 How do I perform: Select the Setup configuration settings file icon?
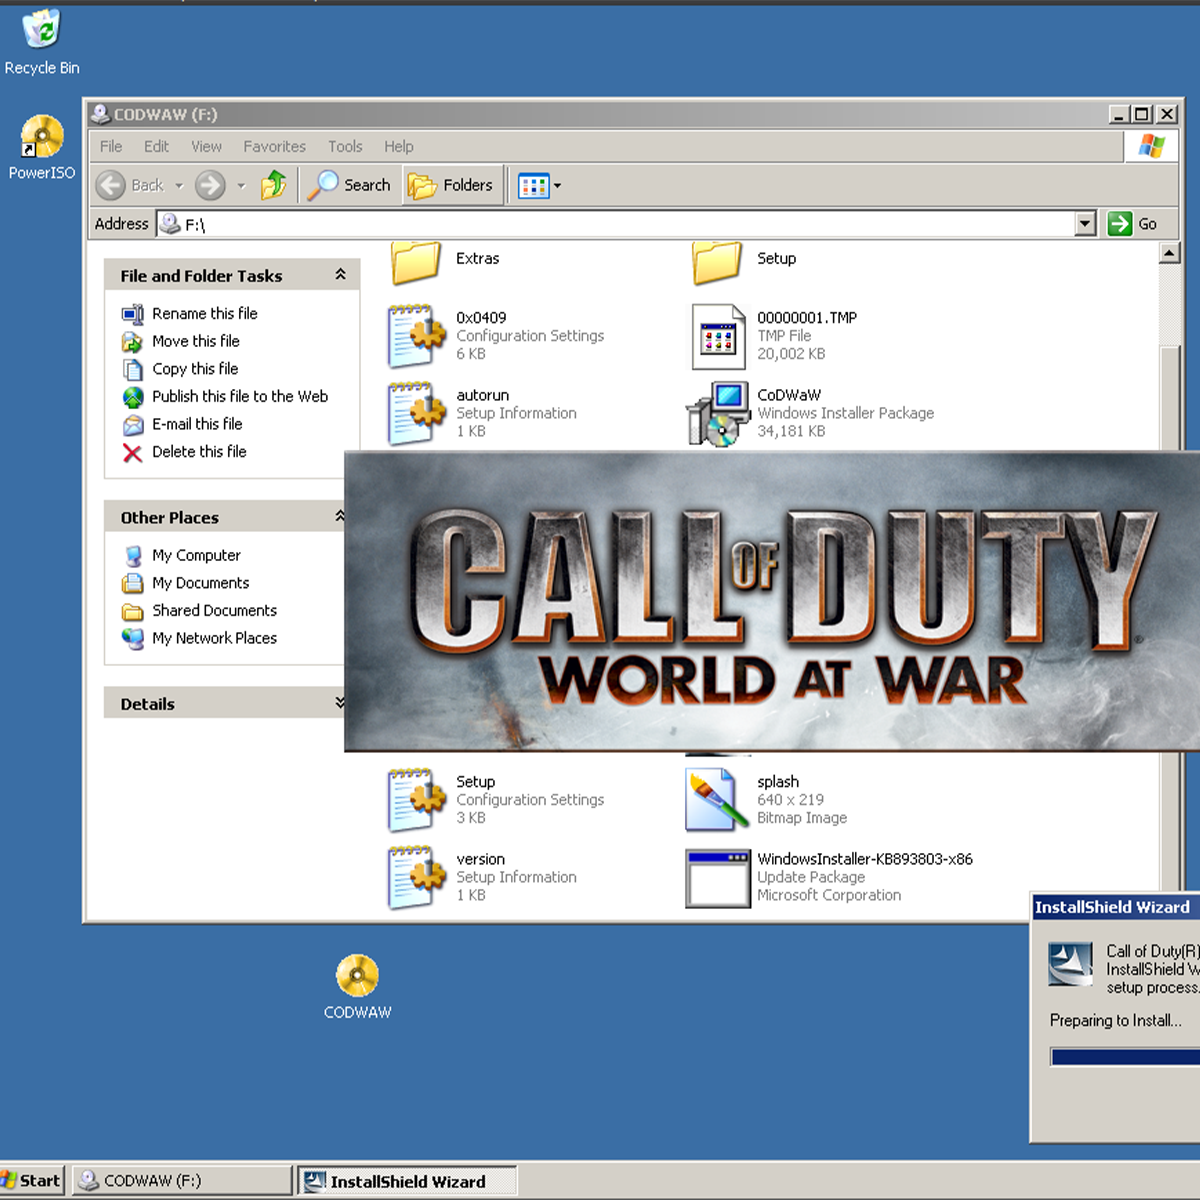416,800
